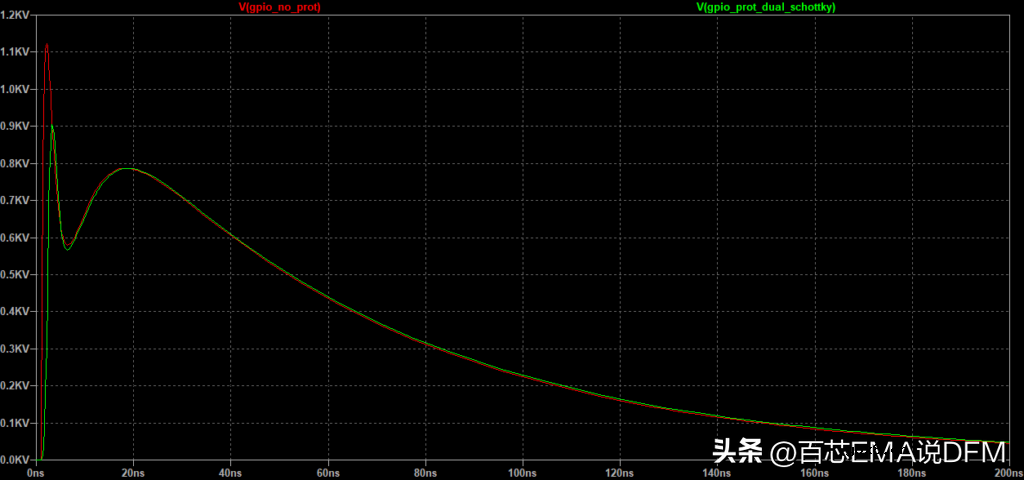Image resolution: width=1024 pixels, height=480 pixels.
Task: Click the 200ns label at the end of the time axis
Action: (1008, 472)
